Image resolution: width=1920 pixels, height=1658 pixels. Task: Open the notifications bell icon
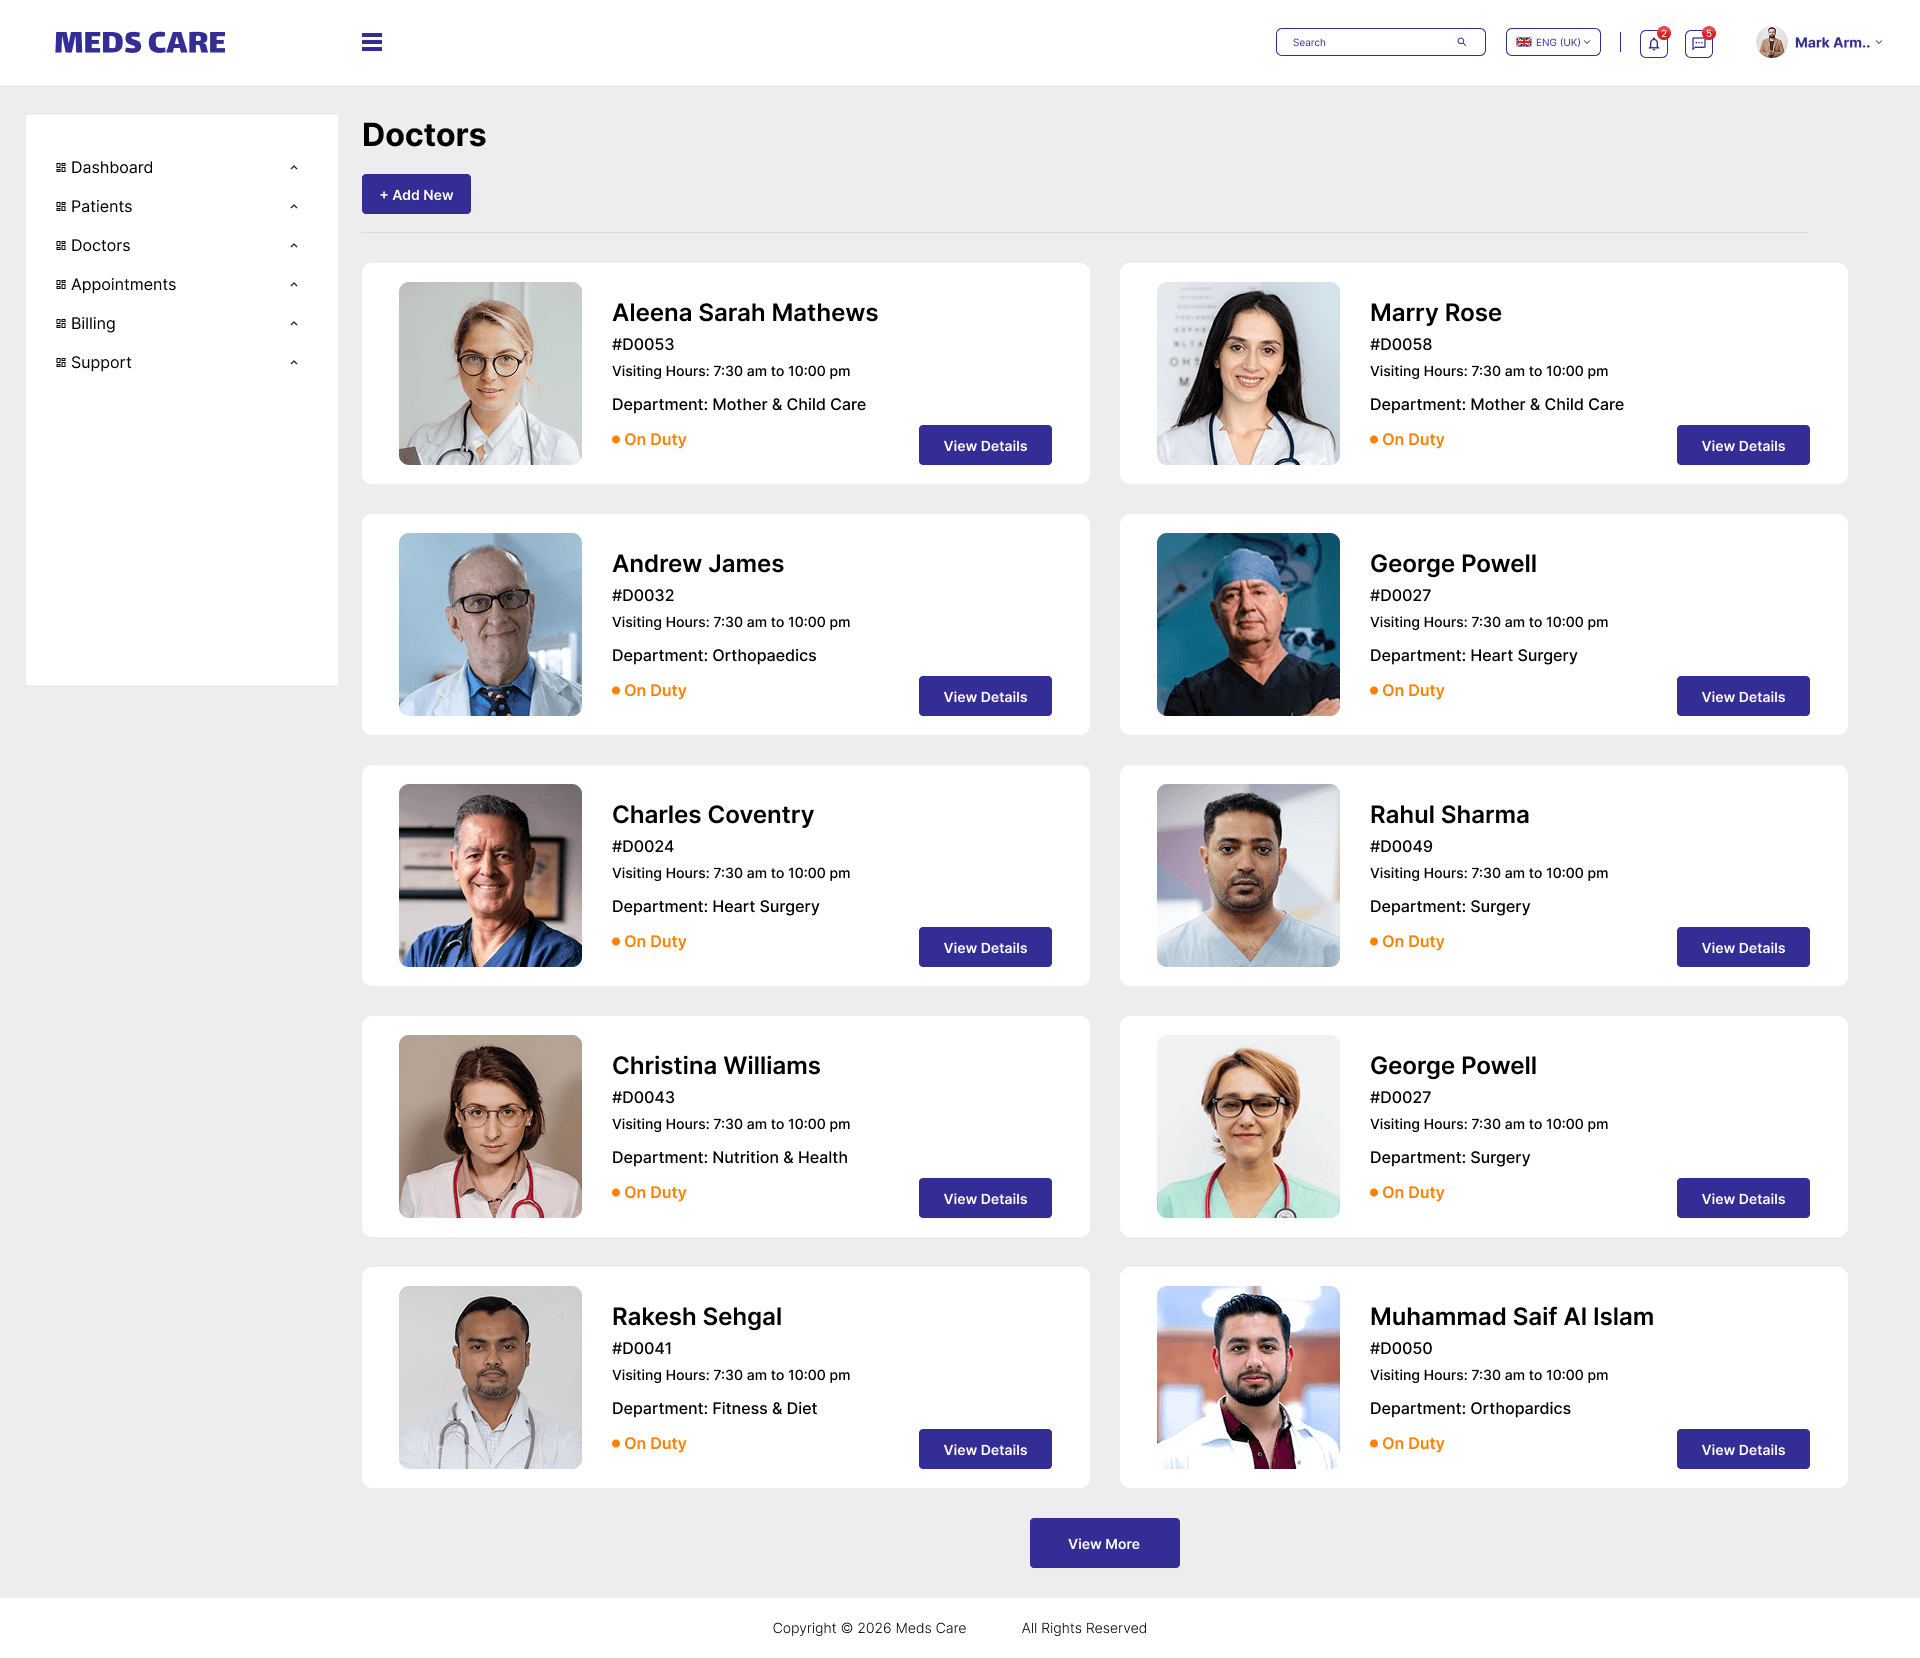click(x=1652, y=43)
